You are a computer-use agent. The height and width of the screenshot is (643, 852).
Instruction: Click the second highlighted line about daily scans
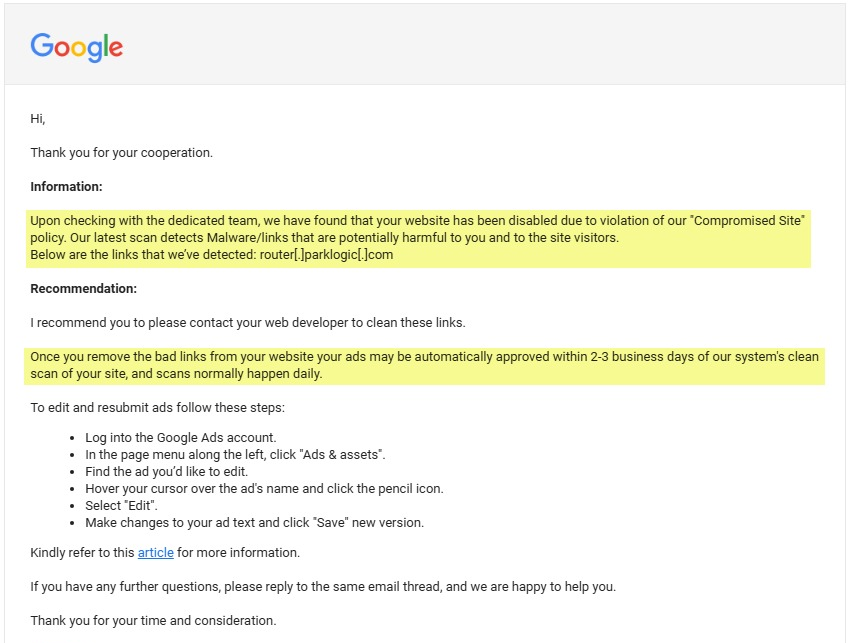176,374
